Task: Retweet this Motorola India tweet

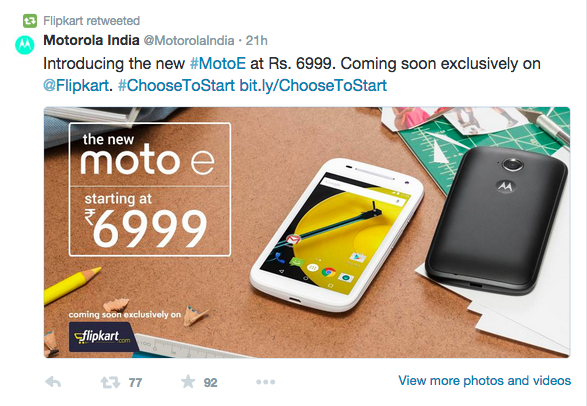Action: pyautogui.click(x=110, y=382)
